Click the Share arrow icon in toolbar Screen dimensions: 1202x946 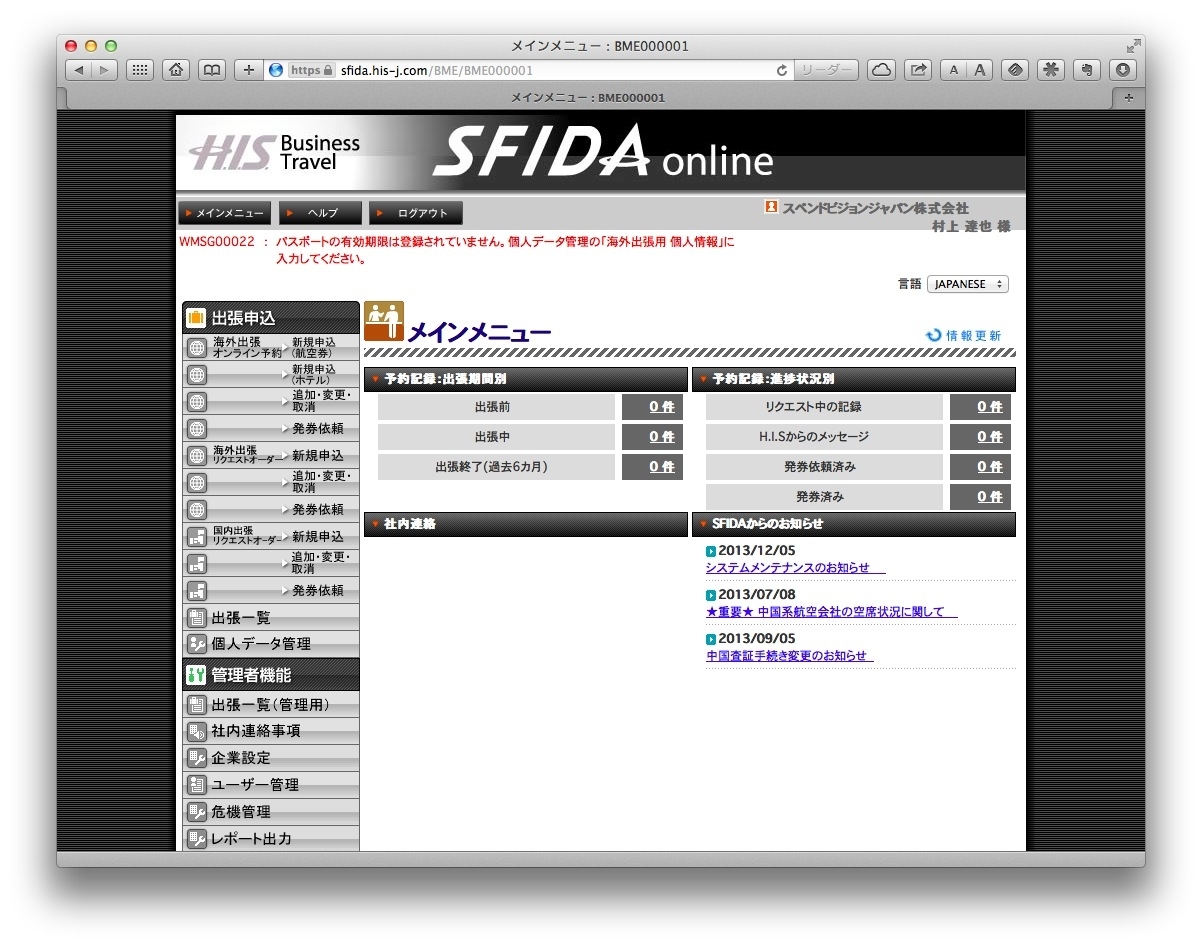pyautogui.click(x=918, y=70)
